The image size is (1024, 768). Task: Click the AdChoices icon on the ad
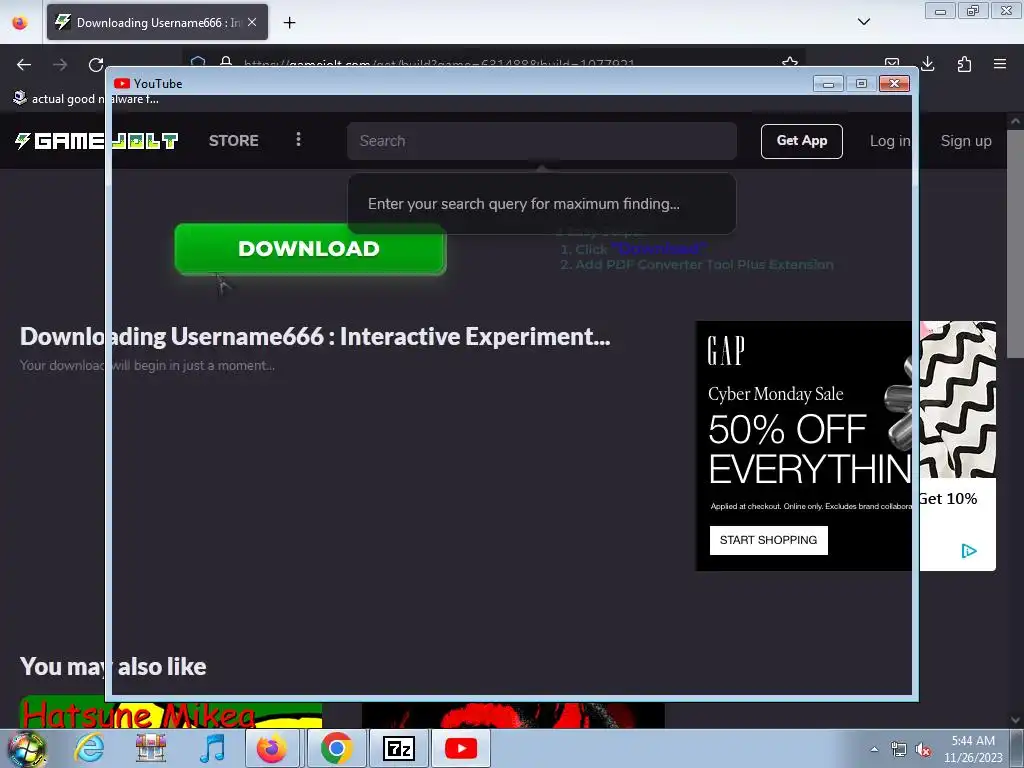point(969,551)
